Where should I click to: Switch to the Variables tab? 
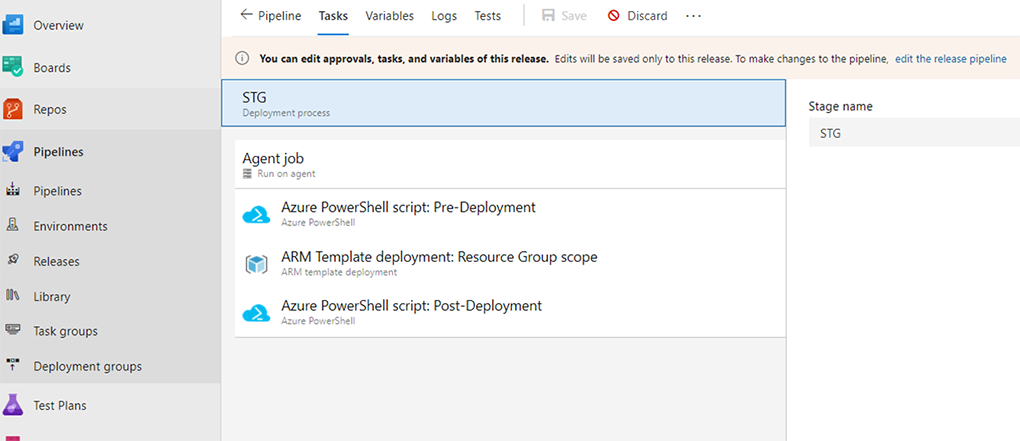coord(390,16)
